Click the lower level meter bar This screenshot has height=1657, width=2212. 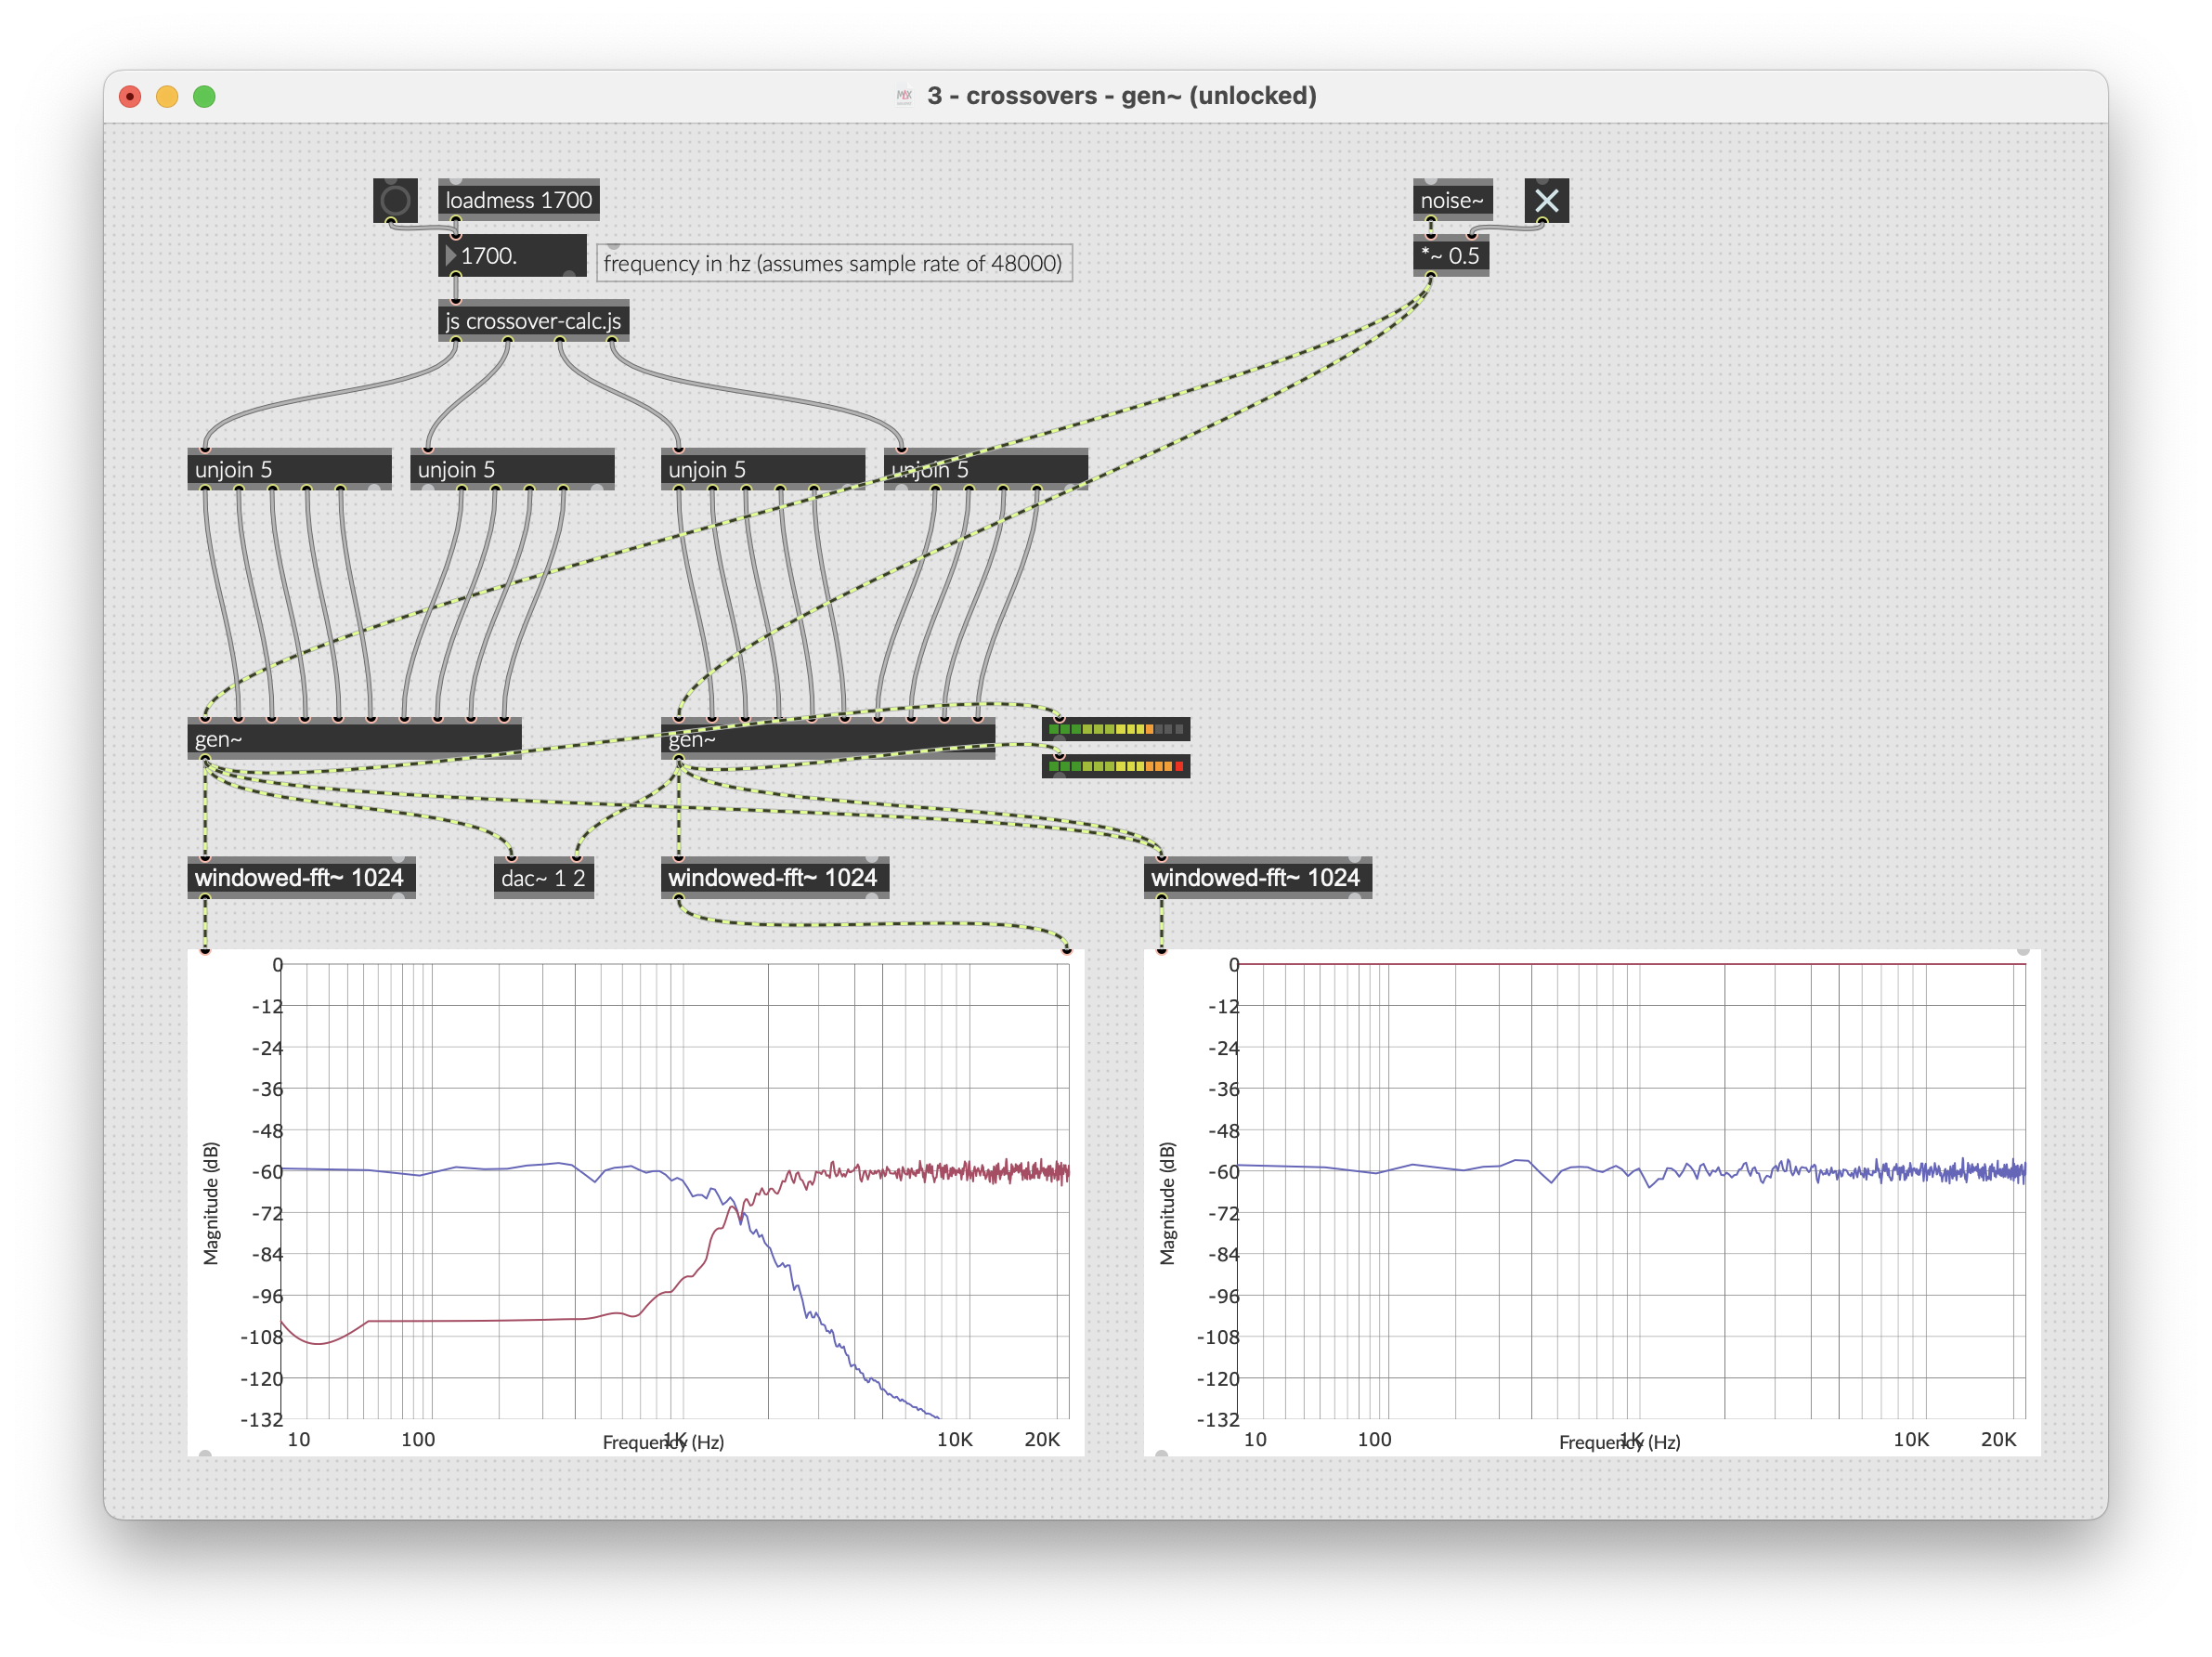click(x=1115, y=766)
